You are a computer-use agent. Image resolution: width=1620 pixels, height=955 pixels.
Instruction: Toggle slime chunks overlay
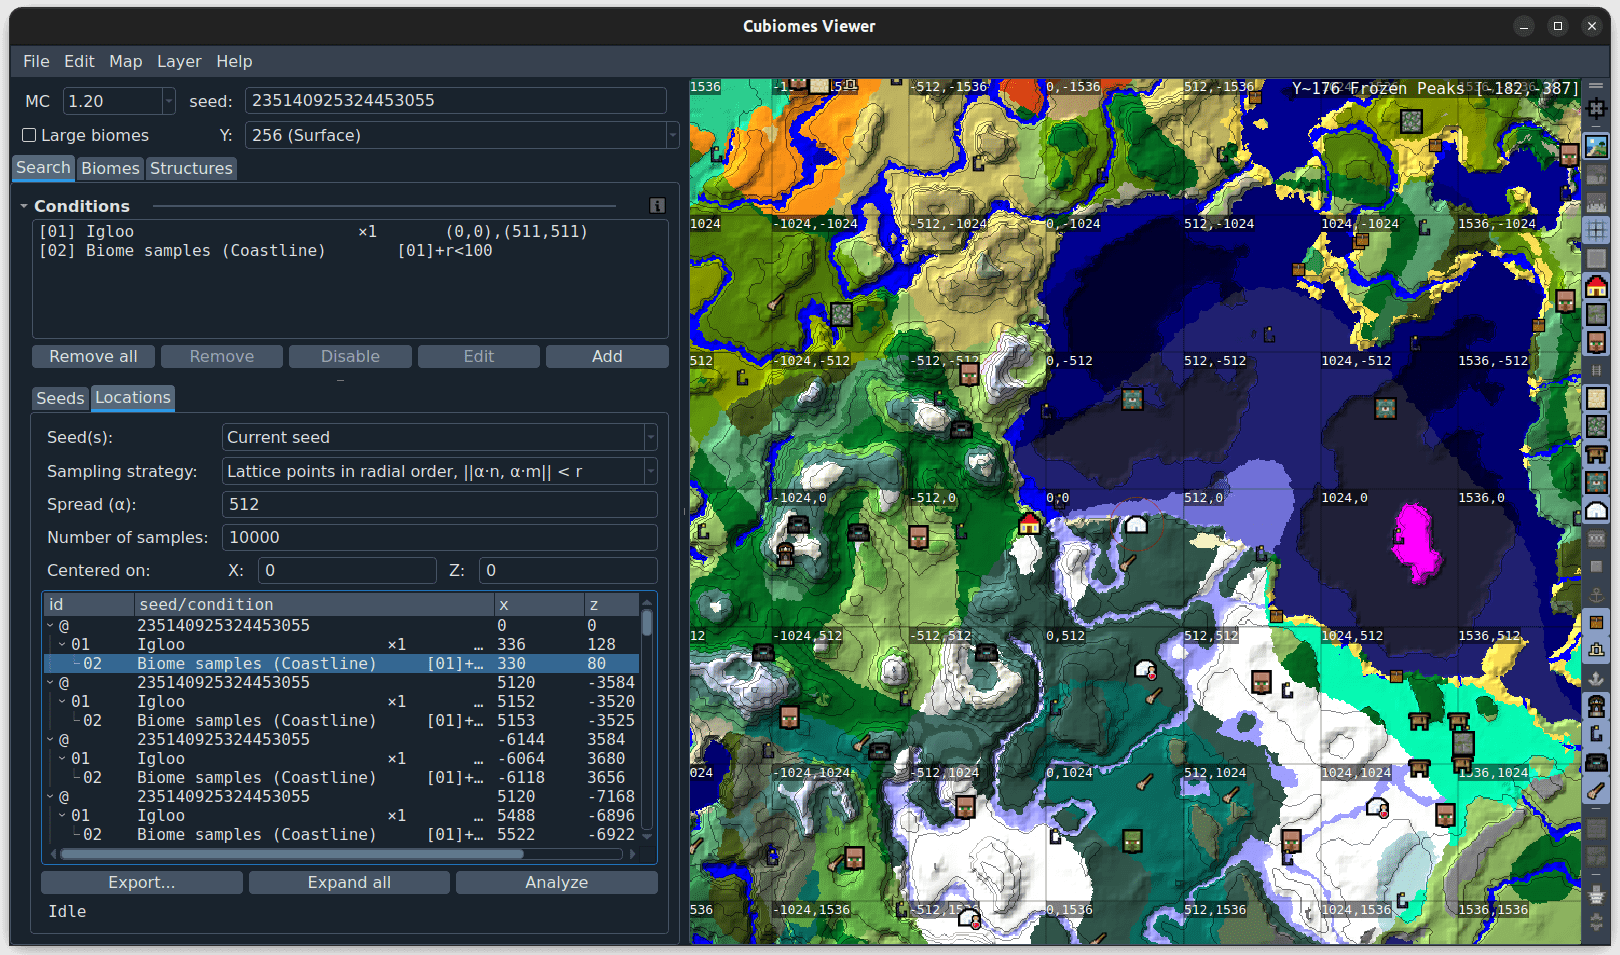click(x=1596, y=258)
